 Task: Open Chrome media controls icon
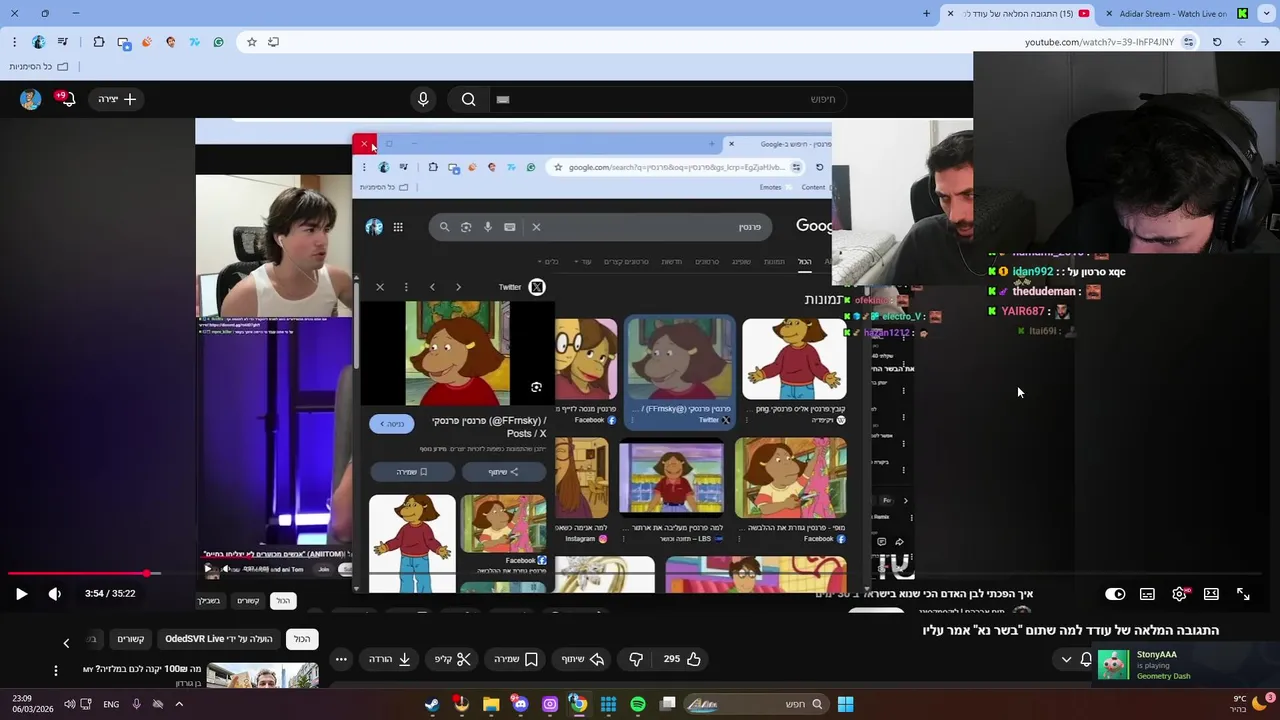[x=63, y=42]
